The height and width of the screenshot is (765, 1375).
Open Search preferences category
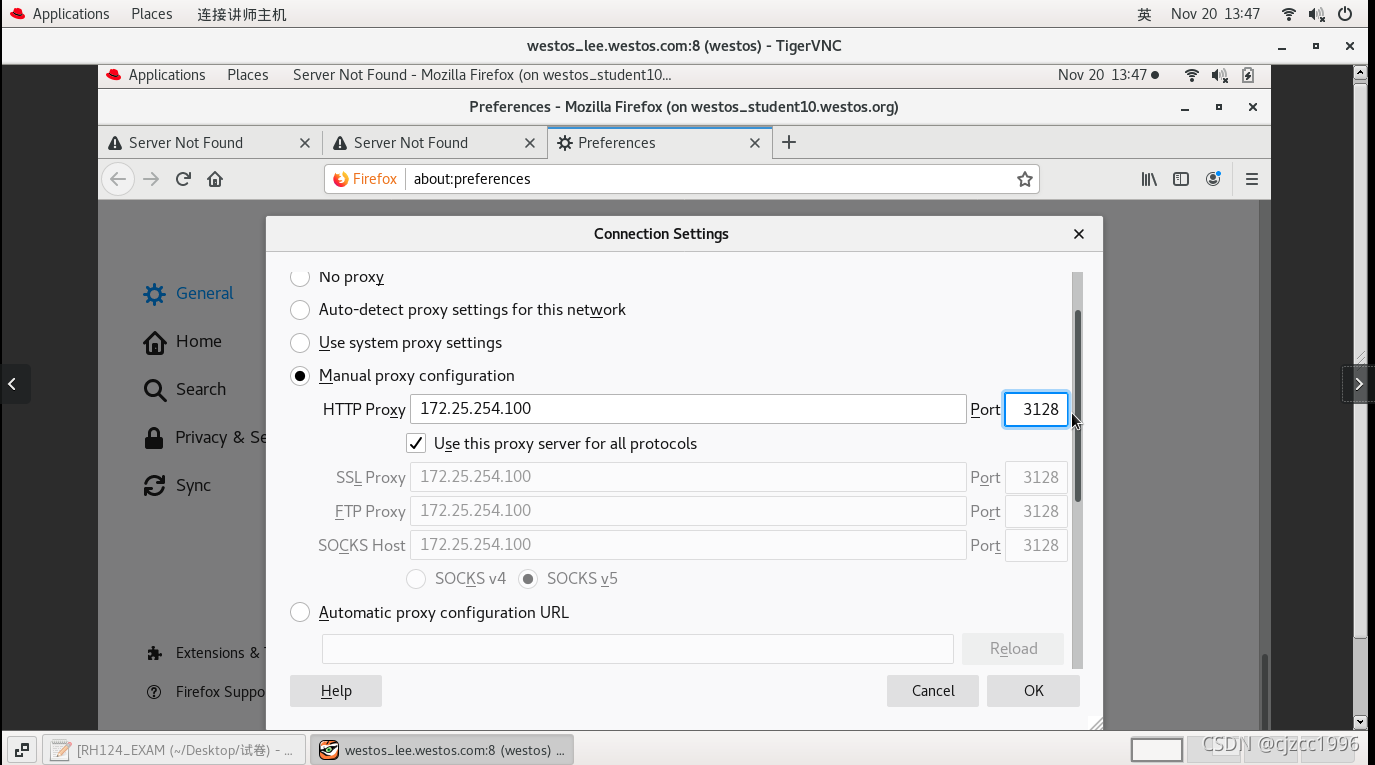(185, 389)
